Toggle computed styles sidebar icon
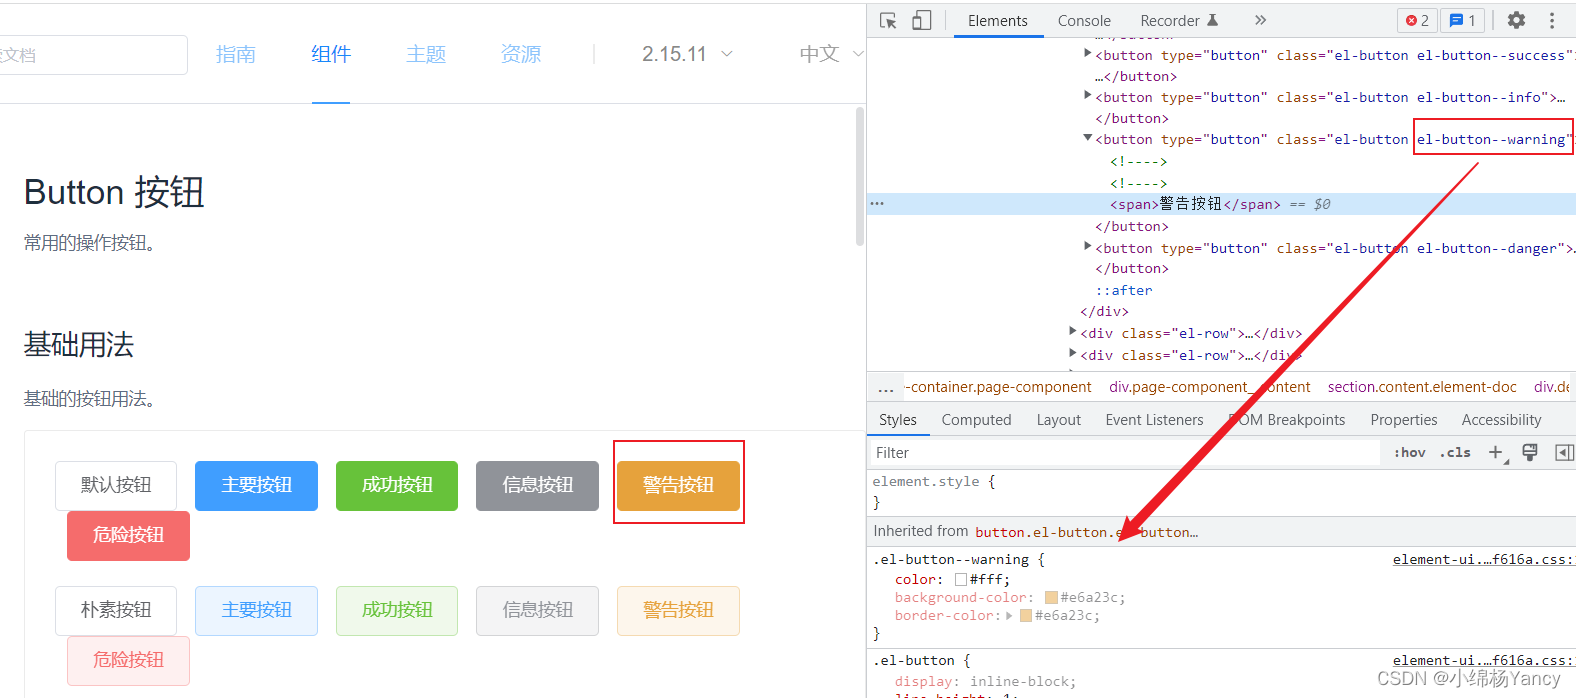Viewport: 1576px width, 698px height. point(1564,452)
